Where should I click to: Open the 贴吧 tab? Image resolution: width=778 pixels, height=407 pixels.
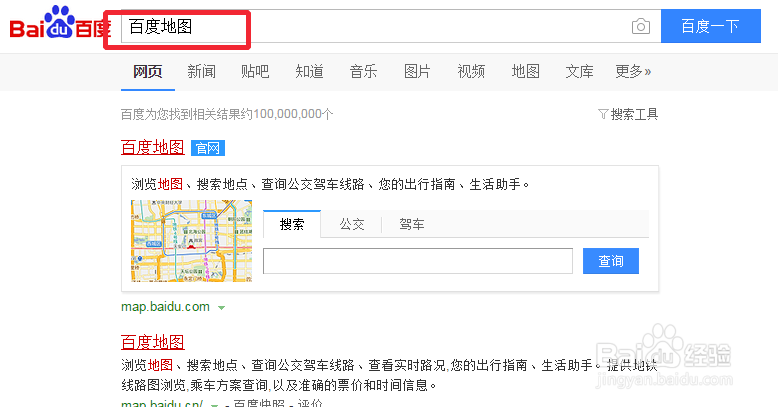(x=255, y=71)
